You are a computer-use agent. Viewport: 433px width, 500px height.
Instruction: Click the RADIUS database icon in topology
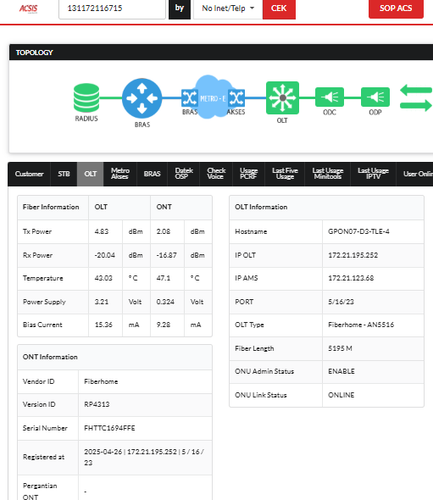pyautogui.click(x=86, y=98)
